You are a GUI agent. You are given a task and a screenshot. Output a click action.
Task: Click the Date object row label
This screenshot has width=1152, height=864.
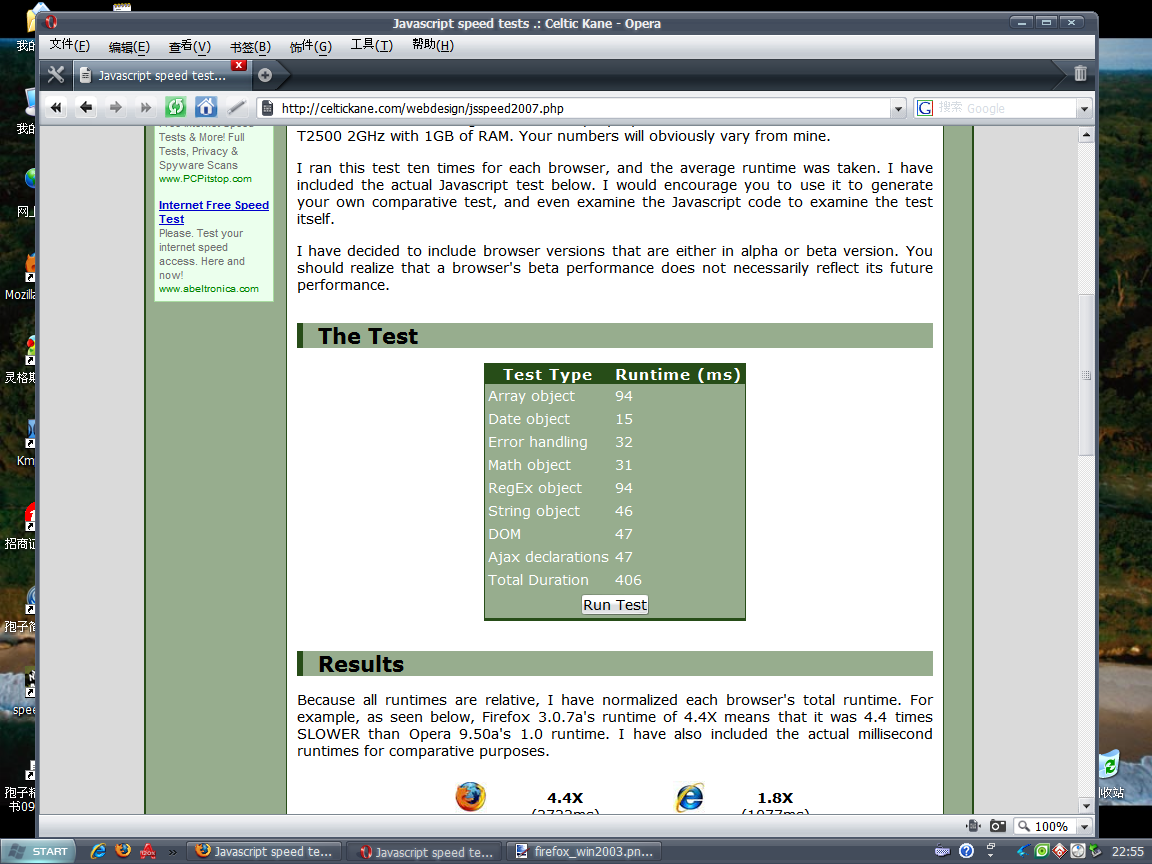529,419
